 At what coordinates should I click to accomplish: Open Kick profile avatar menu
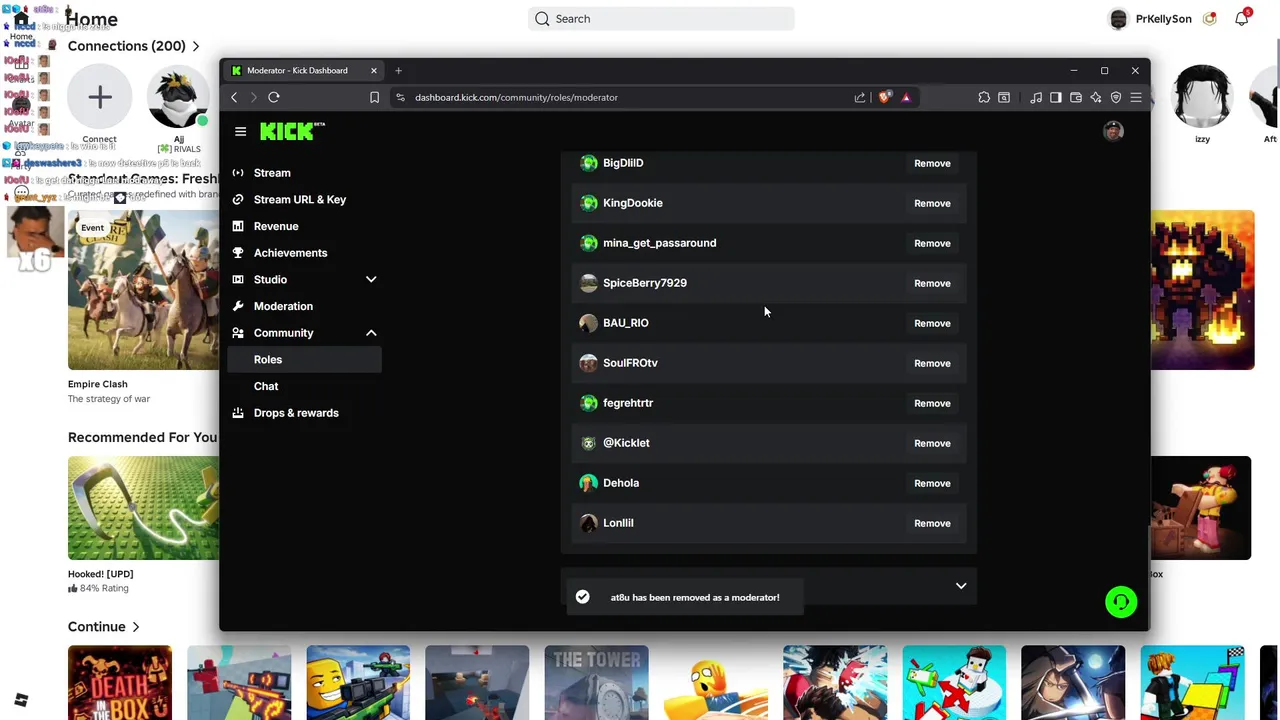coord(1113,131)
